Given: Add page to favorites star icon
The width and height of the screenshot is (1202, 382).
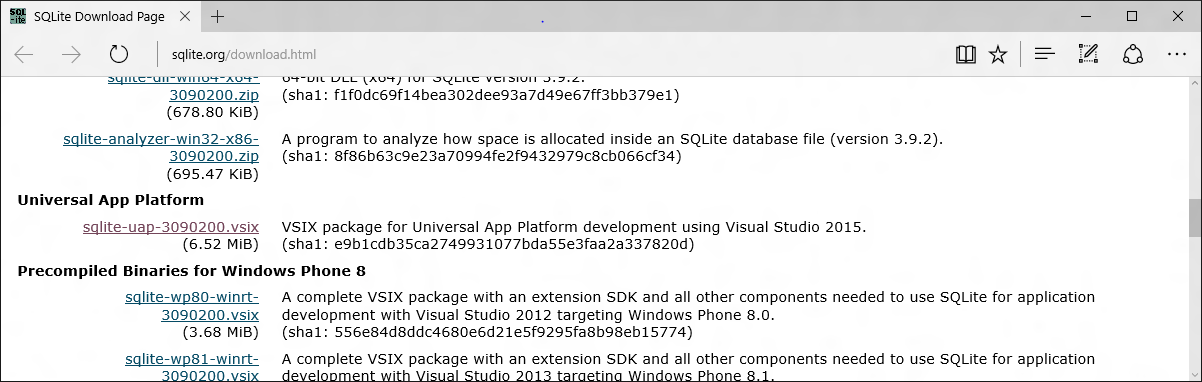Looking at the screenshot, I should tap(998, 54).
